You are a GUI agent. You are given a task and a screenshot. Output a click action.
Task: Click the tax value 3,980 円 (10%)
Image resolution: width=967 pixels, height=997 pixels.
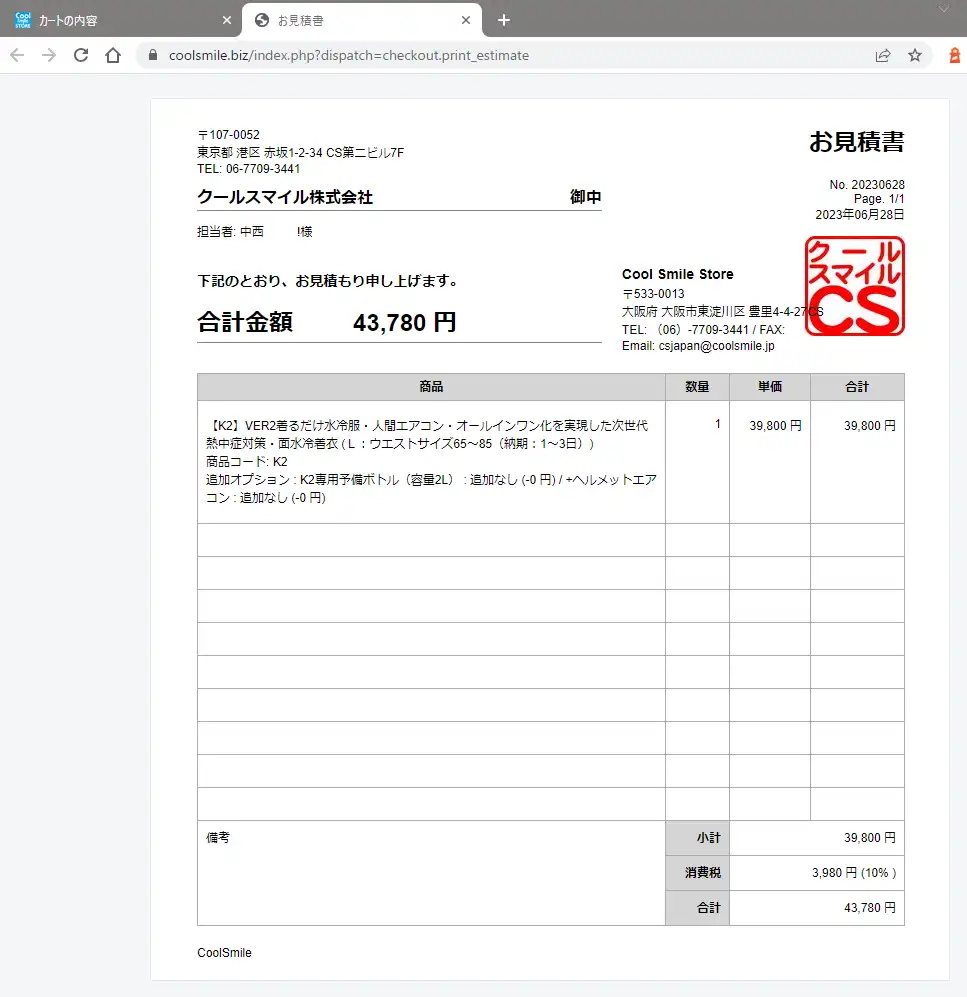click(854, 873)
